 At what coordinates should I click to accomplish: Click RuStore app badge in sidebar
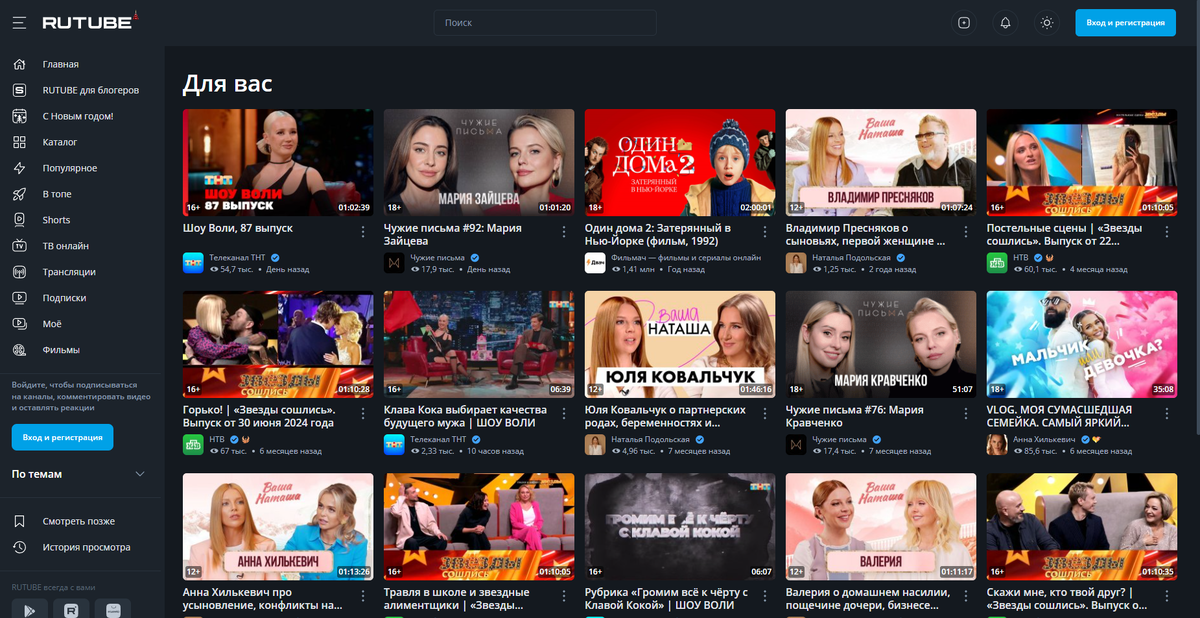pyautogui.click(x=72, y=609)
